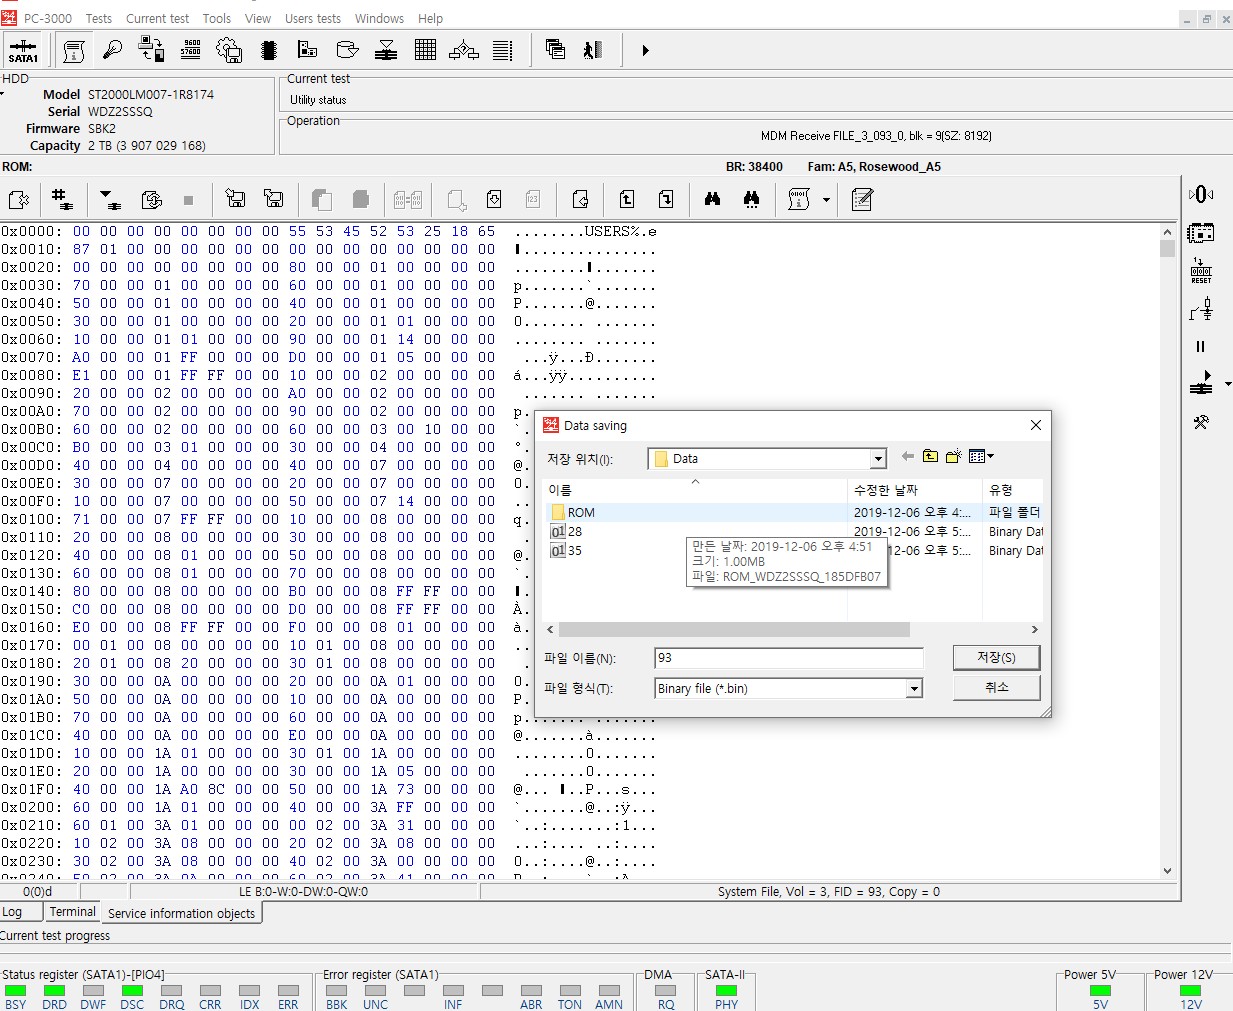Screen dimensions: 1233x1011
Task: Switch to the Terminal tab
Action: pos(73,912)
